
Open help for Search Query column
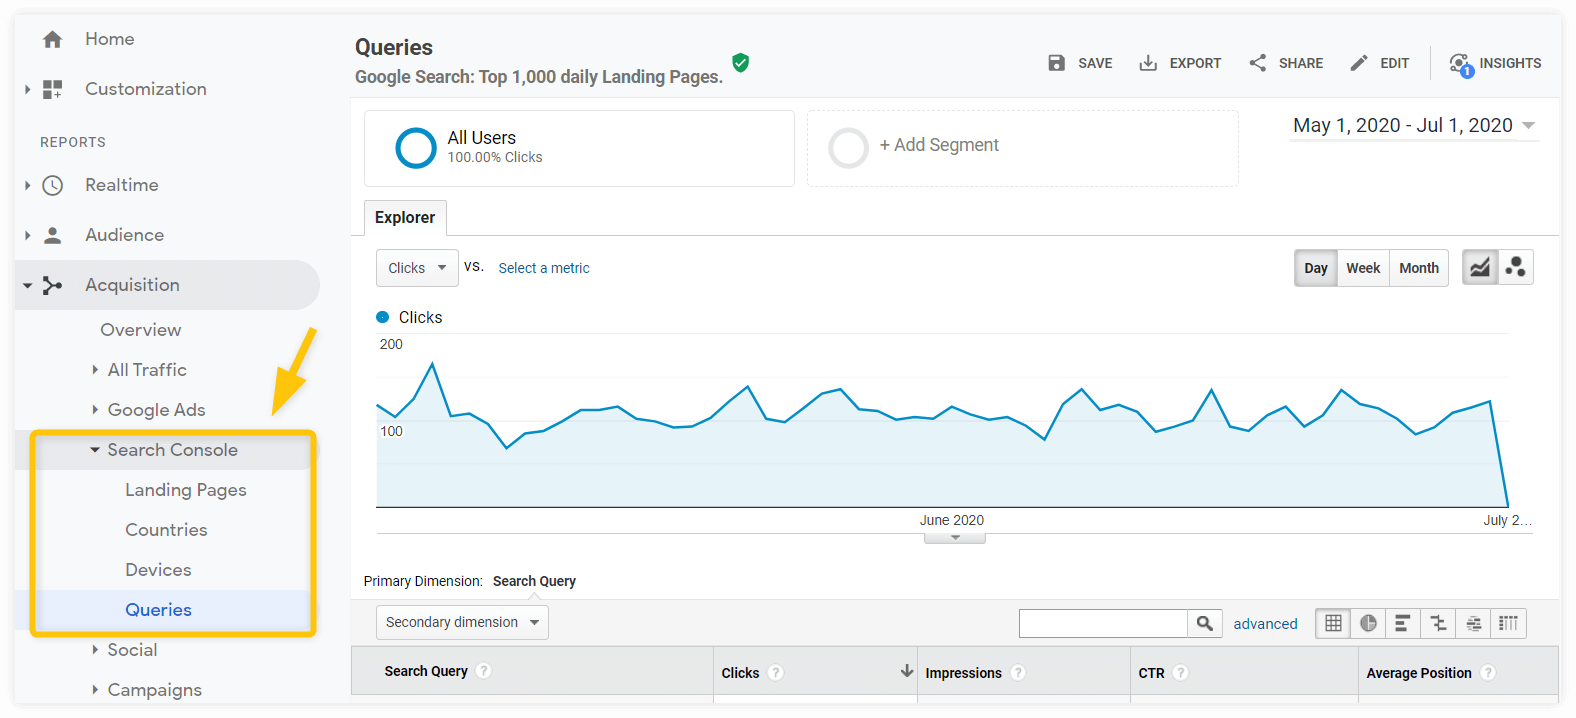point(484,671)
